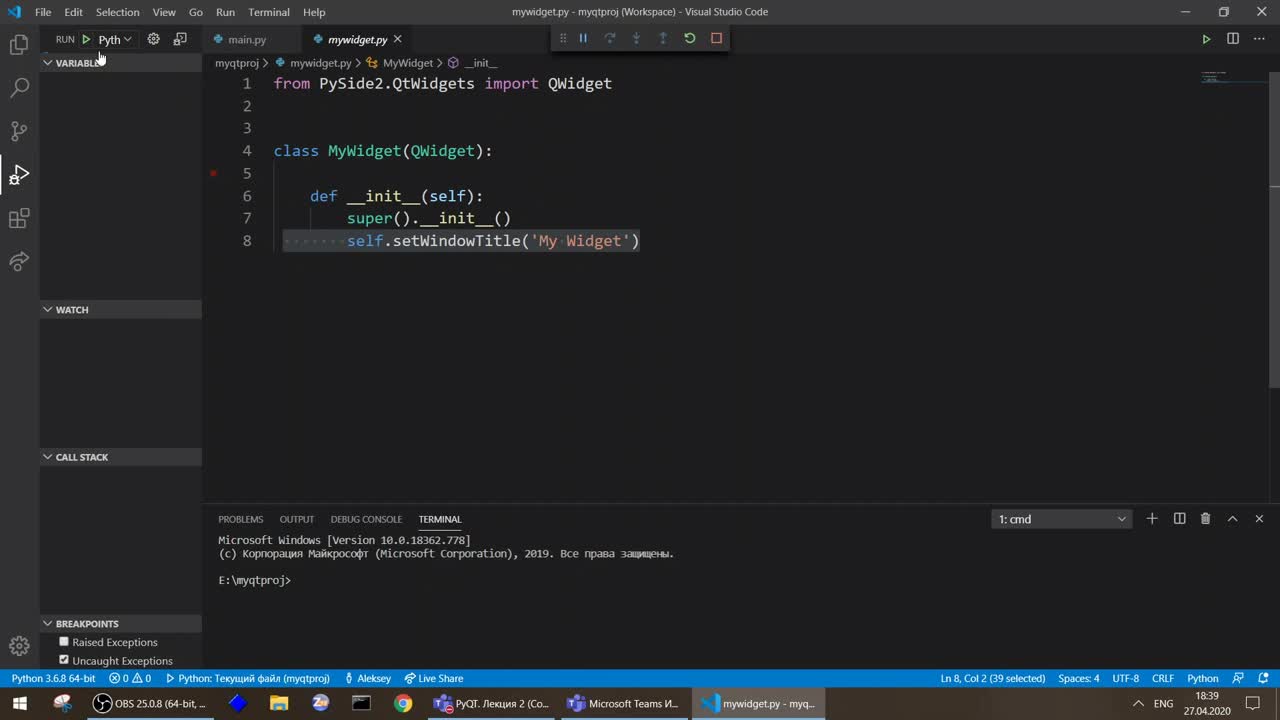
Task: Open Google Chrome from the taskbar
Action: point(403,703)
